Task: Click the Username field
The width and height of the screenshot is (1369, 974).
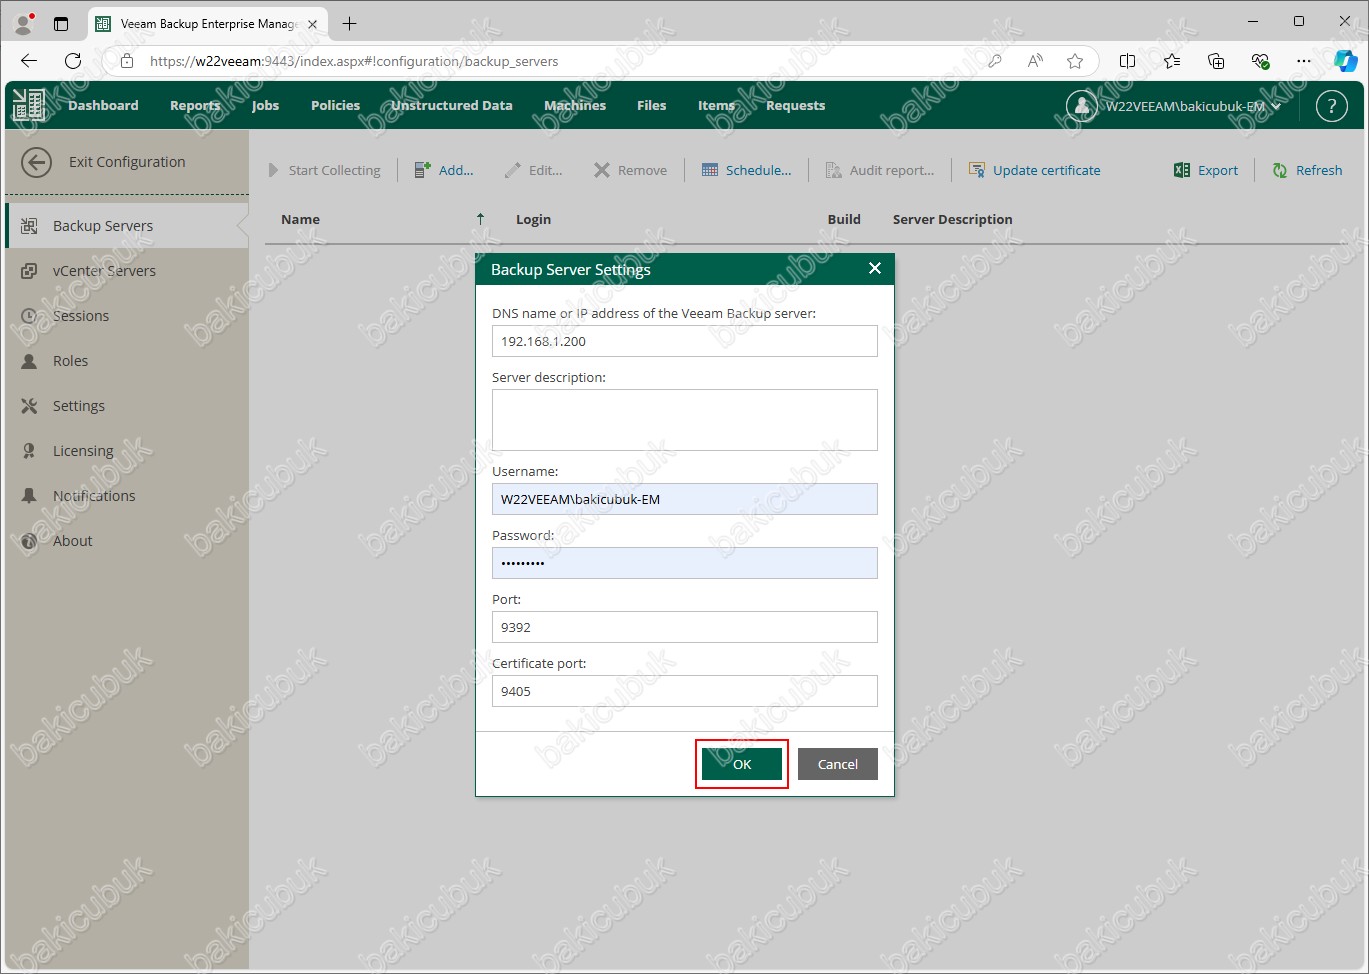Action: click(685, 499)
